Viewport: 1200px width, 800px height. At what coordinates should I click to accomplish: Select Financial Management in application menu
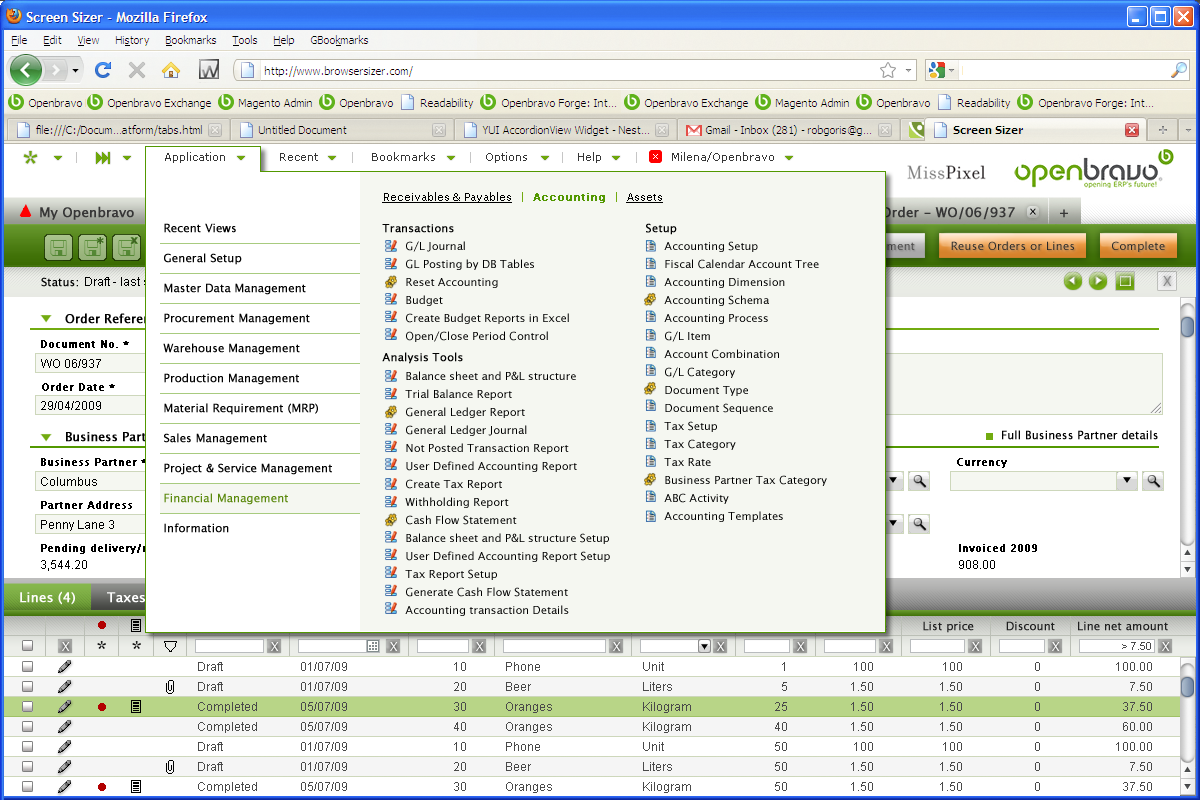point(226,498)
